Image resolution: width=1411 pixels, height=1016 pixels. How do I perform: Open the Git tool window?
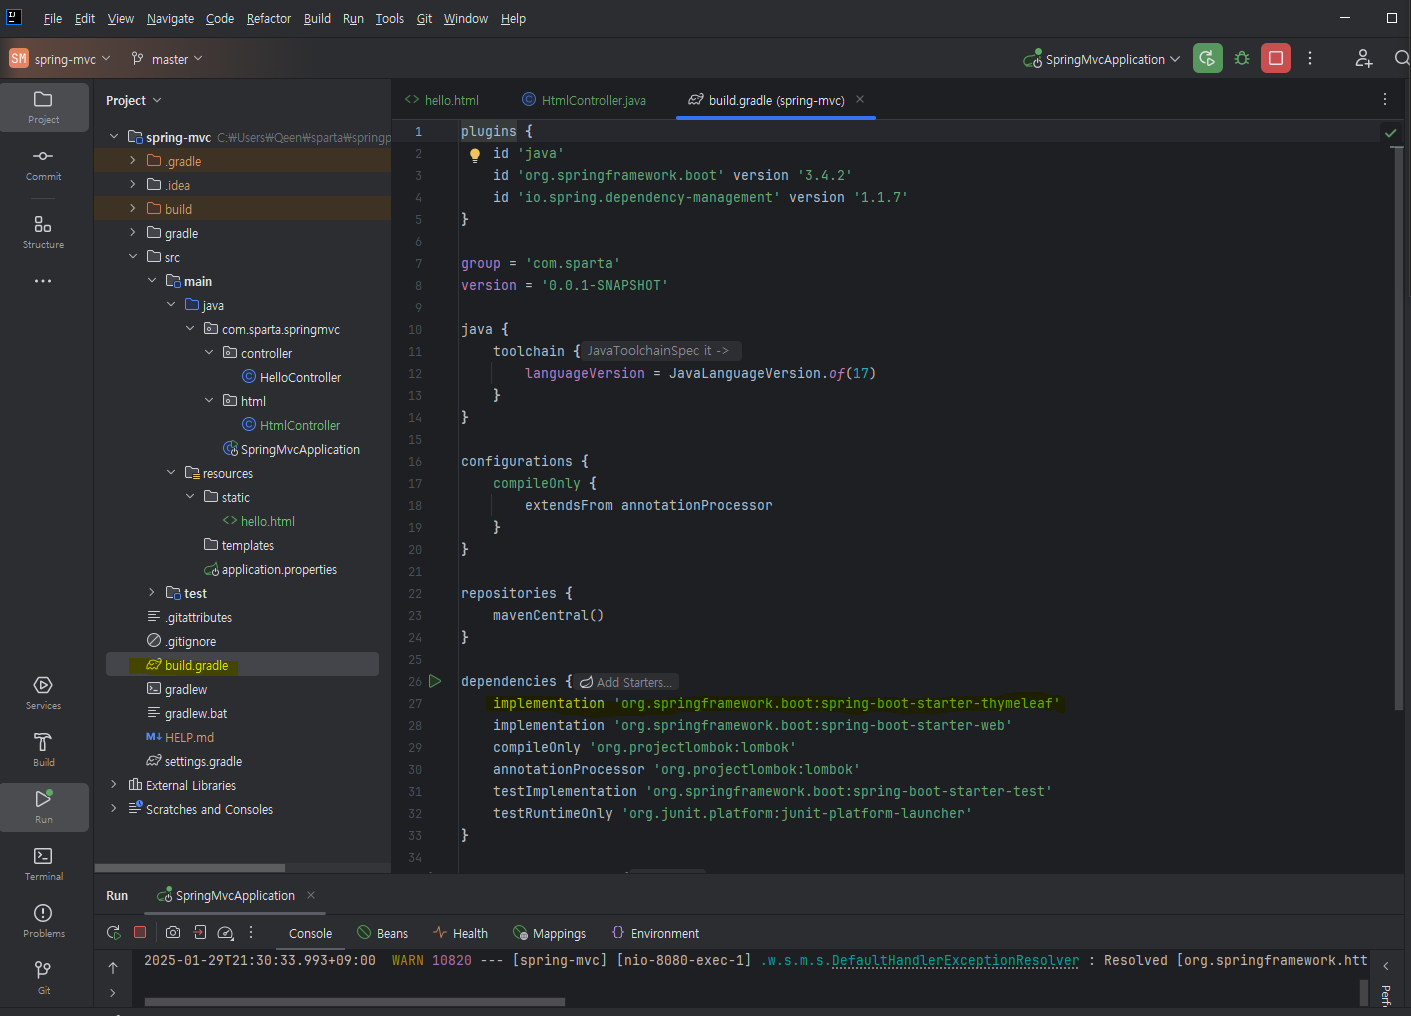tap(43, 977)
